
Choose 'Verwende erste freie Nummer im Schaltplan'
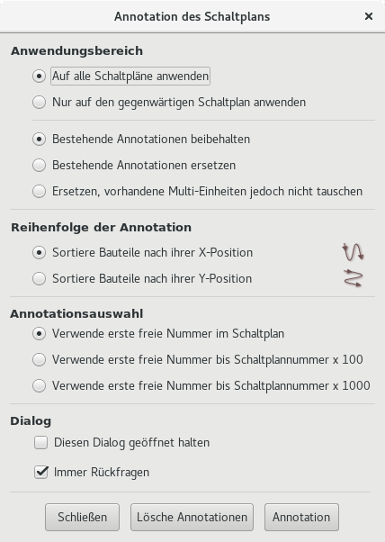39,334
